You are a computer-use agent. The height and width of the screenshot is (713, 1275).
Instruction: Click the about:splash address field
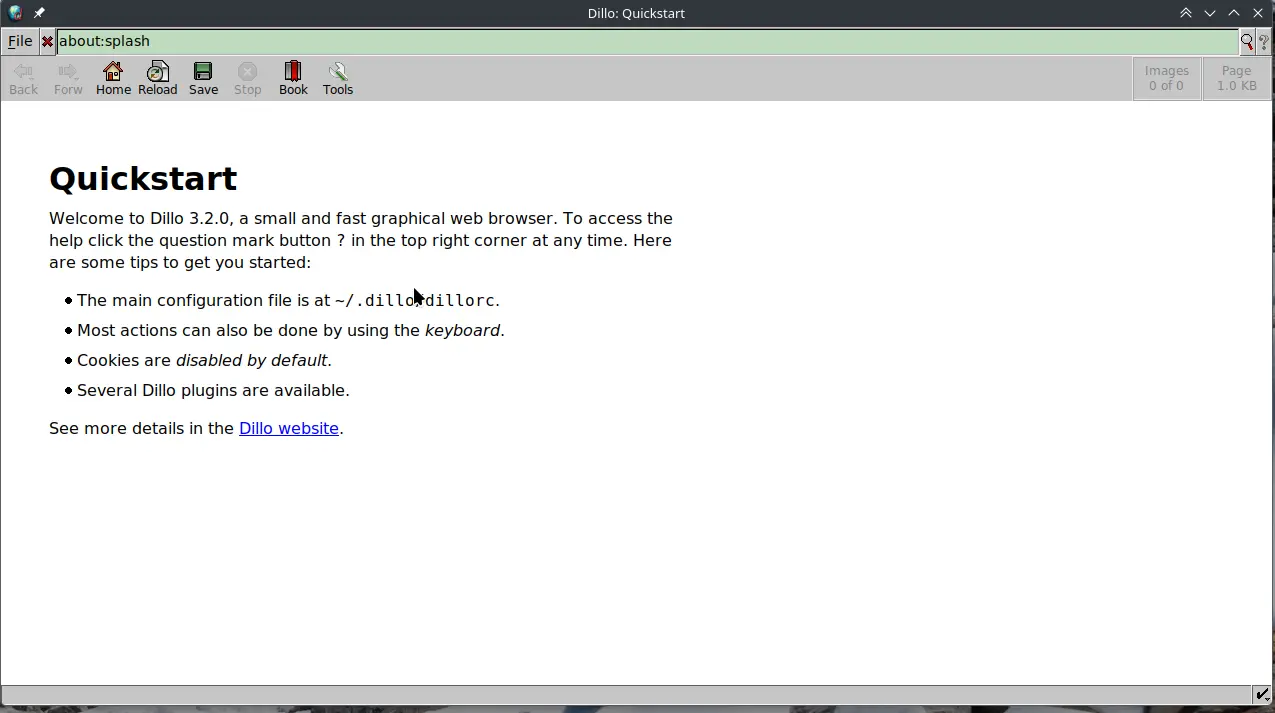pos(647,42)
